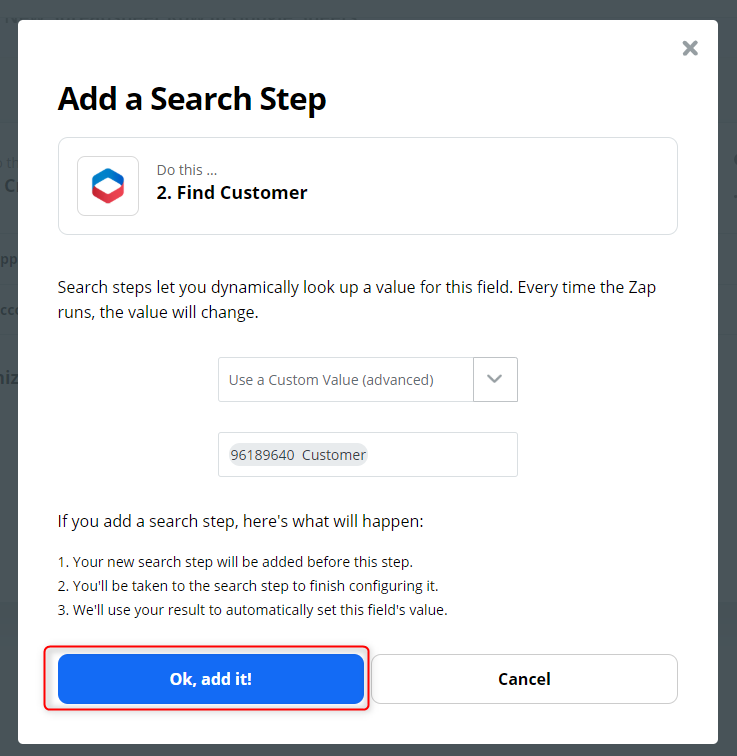The image size is (737, 756).
Task: Click the "Add a Search Step" heading
Action: tap(192, 99)
